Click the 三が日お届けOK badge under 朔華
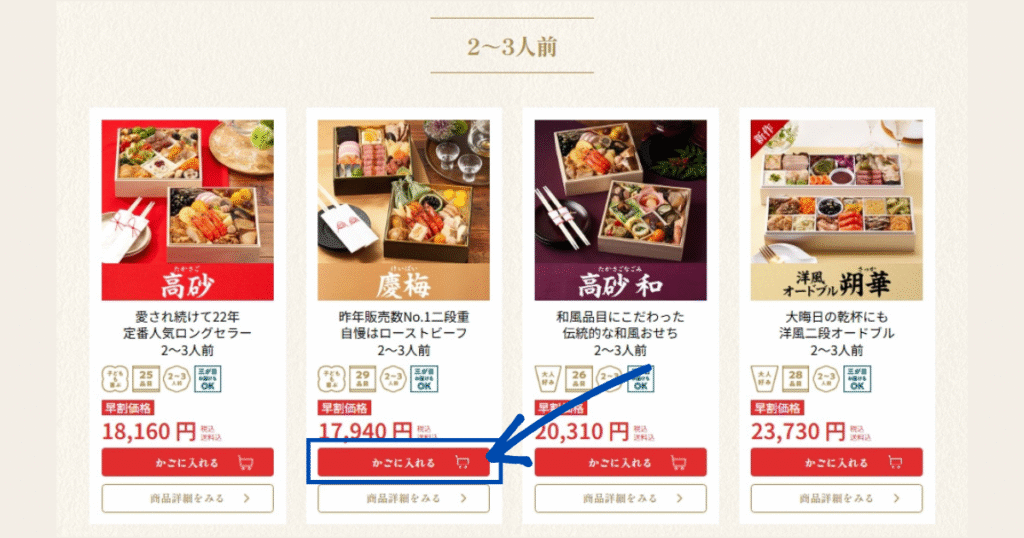Image resolution: width=1024 pixels, height=538 pixels. coord(857,379)
